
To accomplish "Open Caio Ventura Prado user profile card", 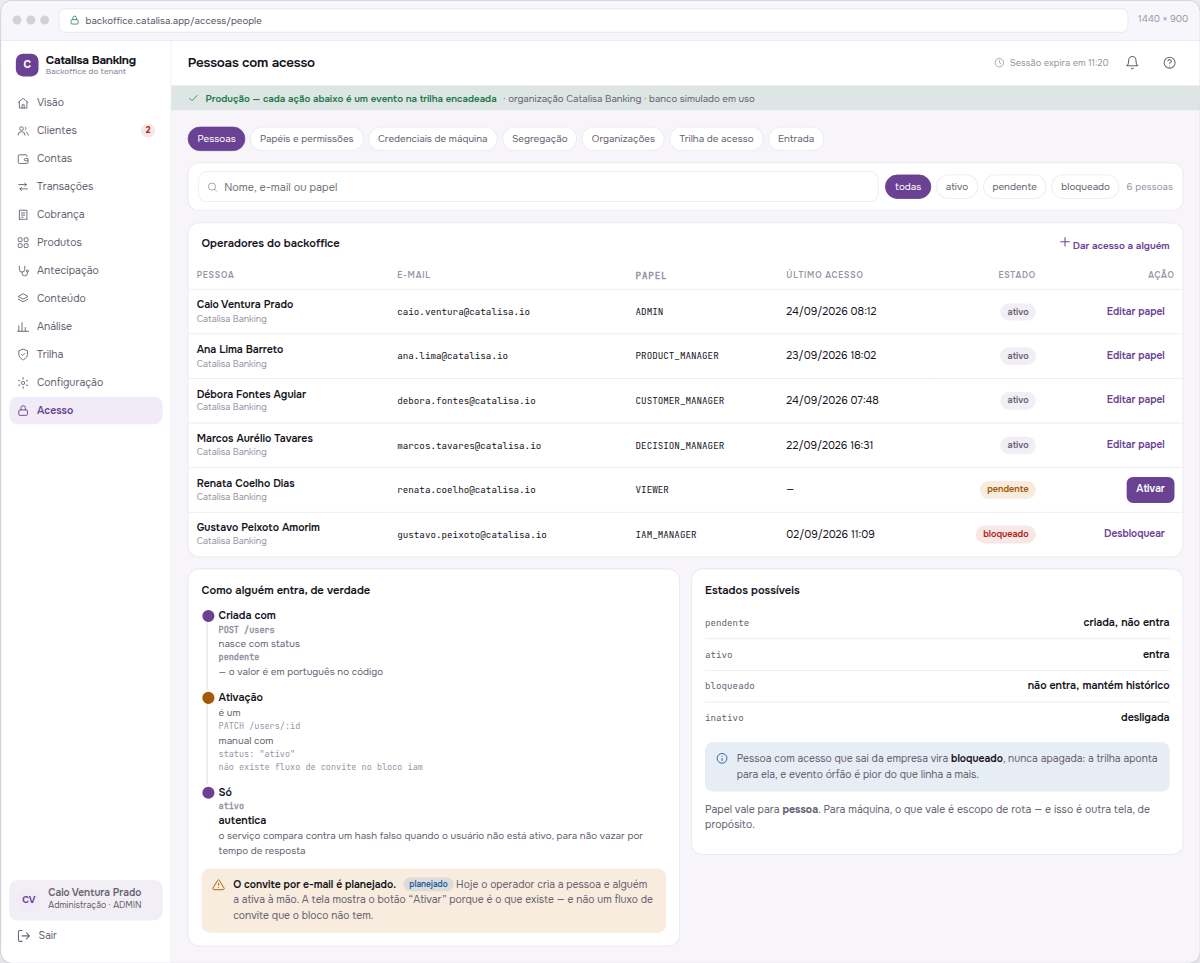I will point(86,900).
